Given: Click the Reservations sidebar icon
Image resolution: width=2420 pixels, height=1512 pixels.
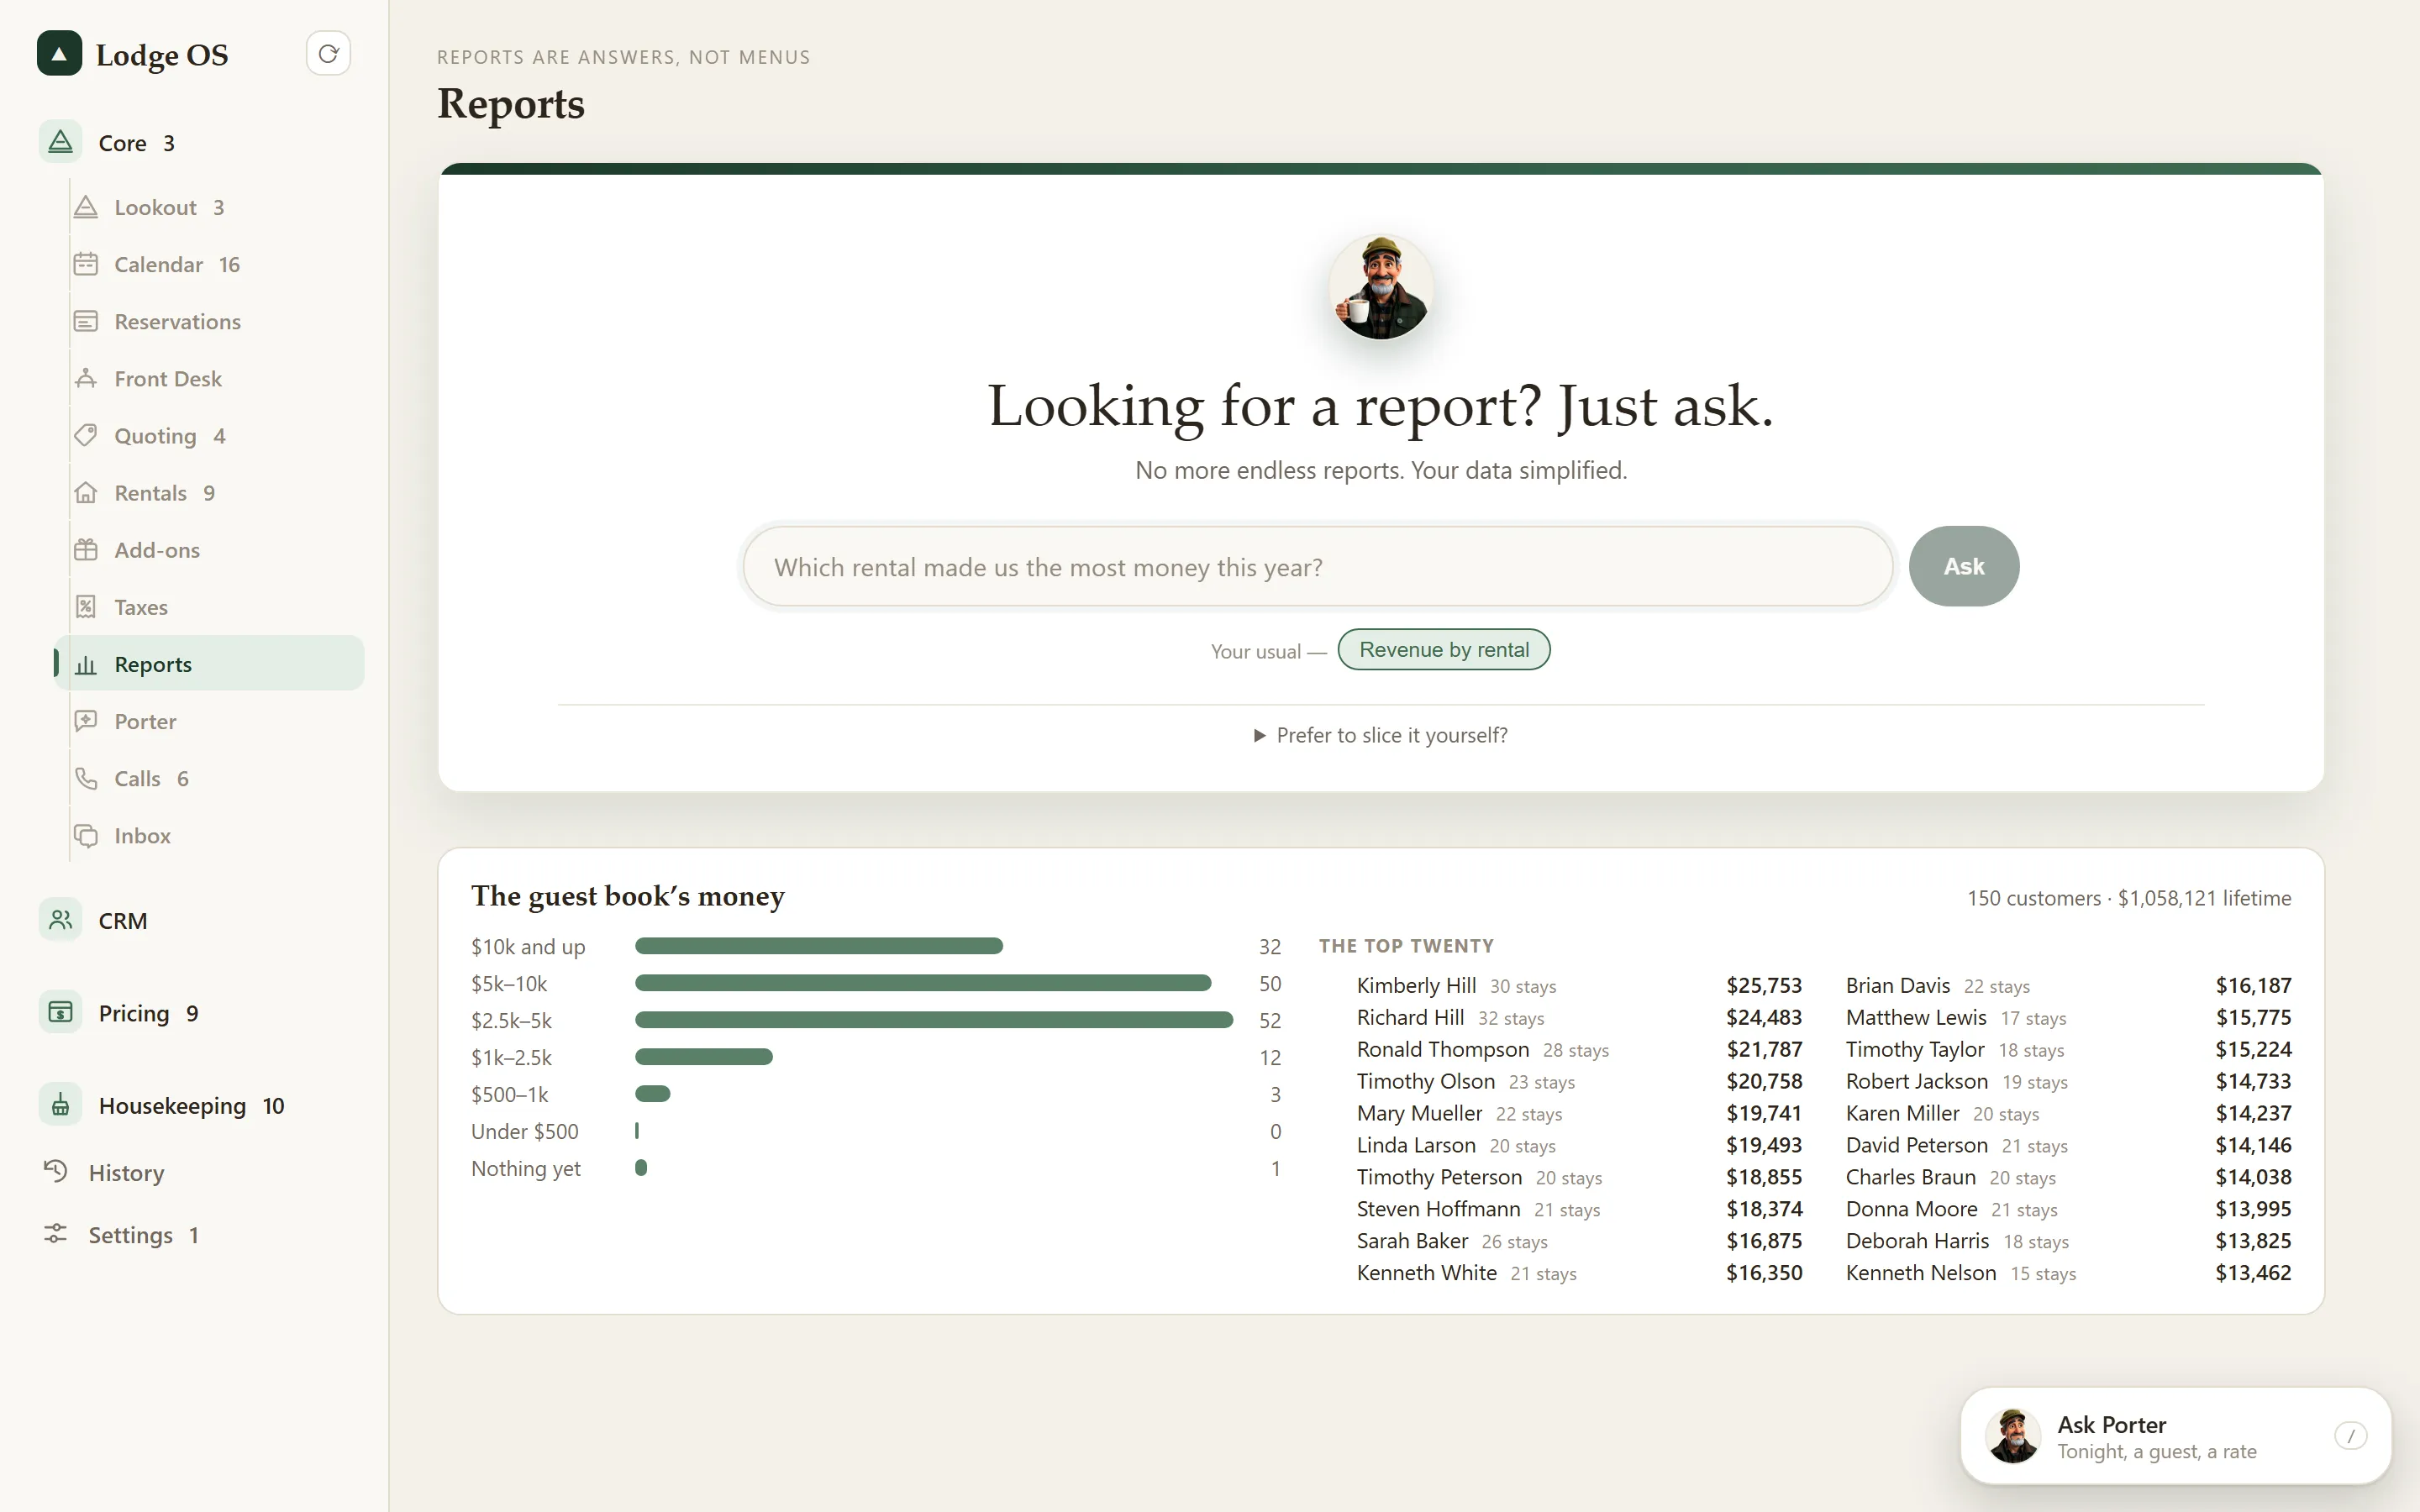Looking at the screenshot, I should (x=86, y=321).
